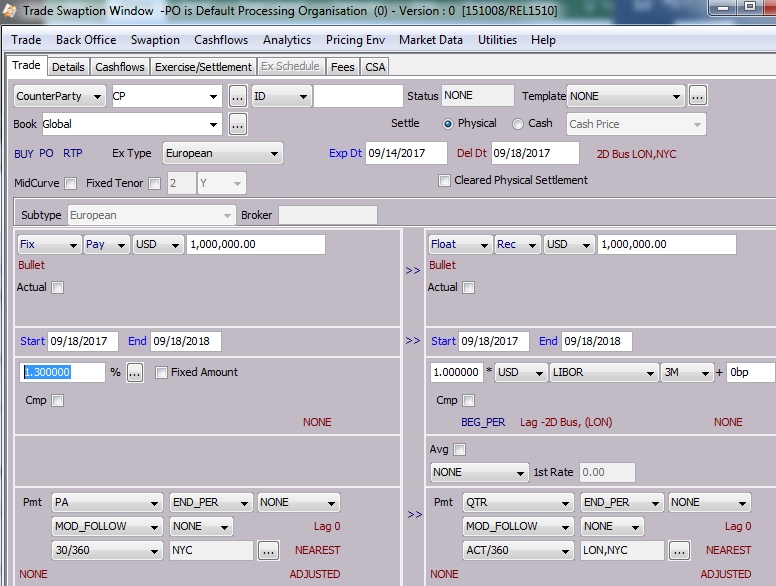Toggle the Actual checkbox on the Float leg
Image resolution: width=776 pixels, height=586 pixels.
468,288
